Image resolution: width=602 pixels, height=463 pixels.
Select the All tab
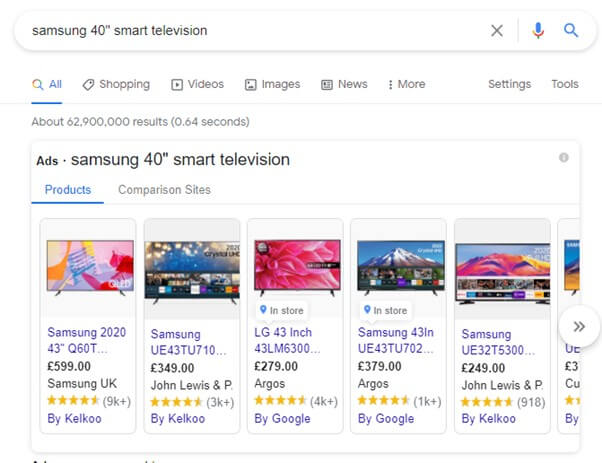click(47, 84)
